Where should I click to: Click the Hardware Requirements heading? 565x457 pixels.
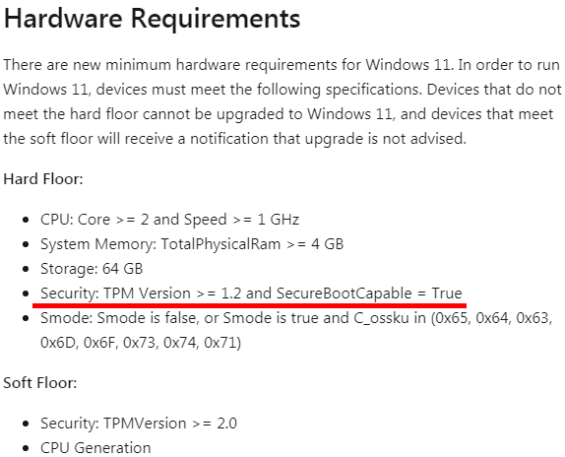coord(152,18)
